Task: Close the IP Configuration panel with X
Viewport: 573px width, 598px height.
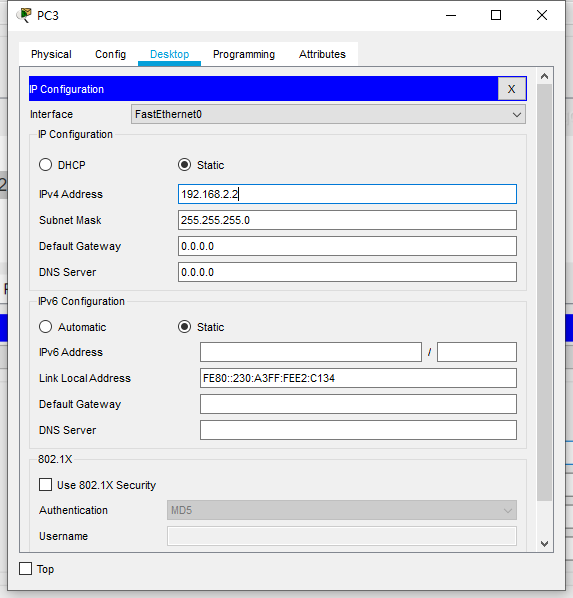Action: (512, 89)
